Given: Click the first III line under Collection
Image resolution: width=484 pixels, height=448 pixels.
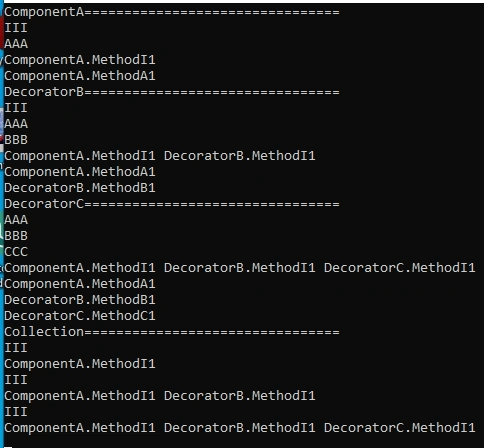Looking at the screenshot, I should click(x=16, y=348).
